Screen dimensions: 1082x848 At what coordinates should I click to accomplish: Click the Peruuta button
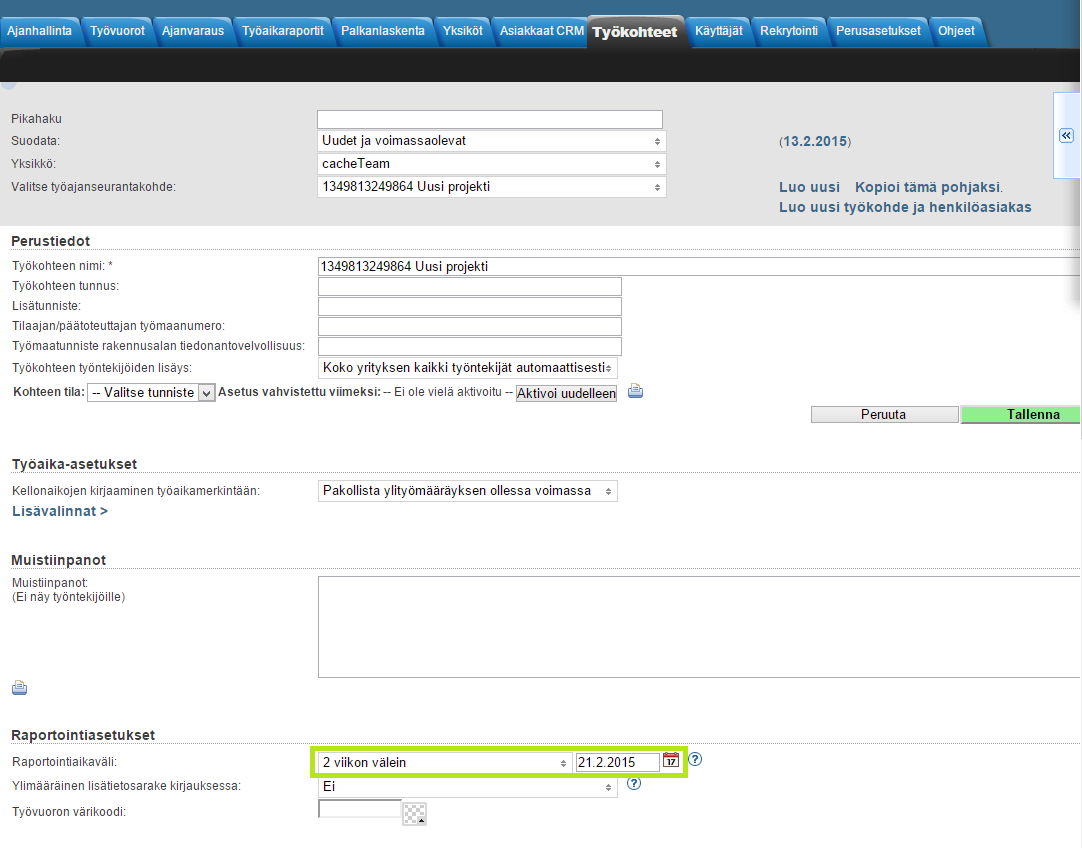click(884, 414)
